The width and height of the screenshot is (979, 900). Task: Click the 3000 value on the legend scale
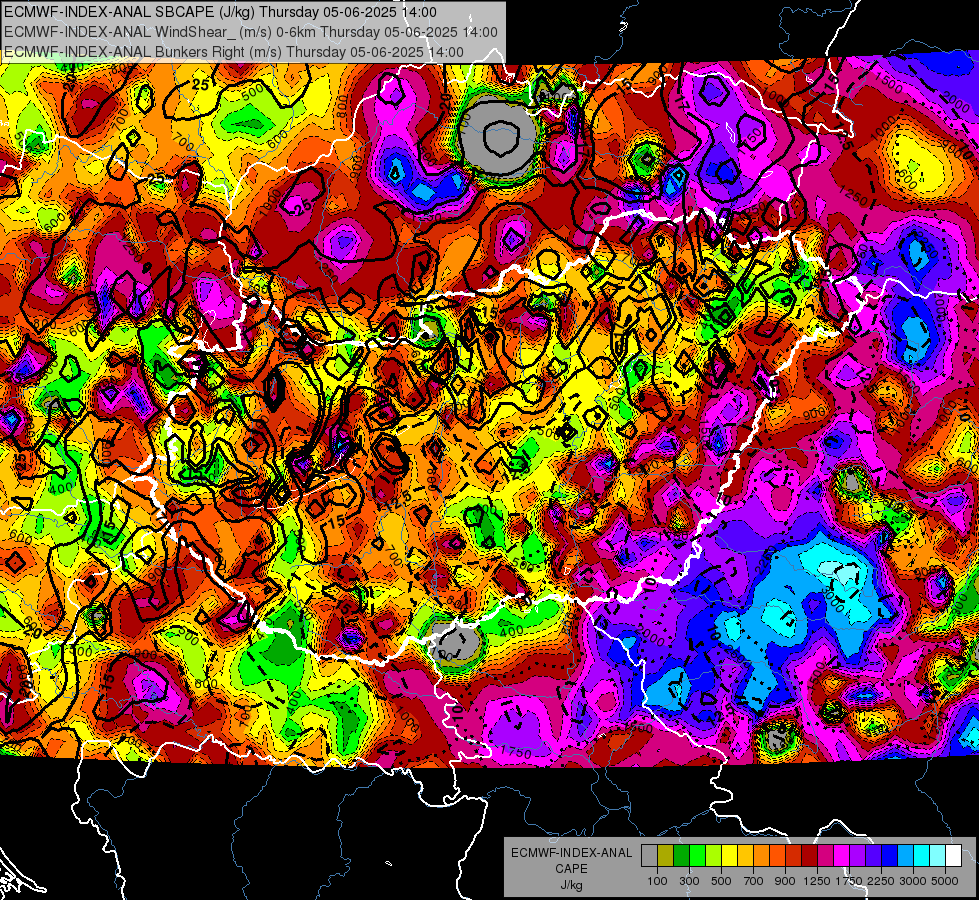913,881
